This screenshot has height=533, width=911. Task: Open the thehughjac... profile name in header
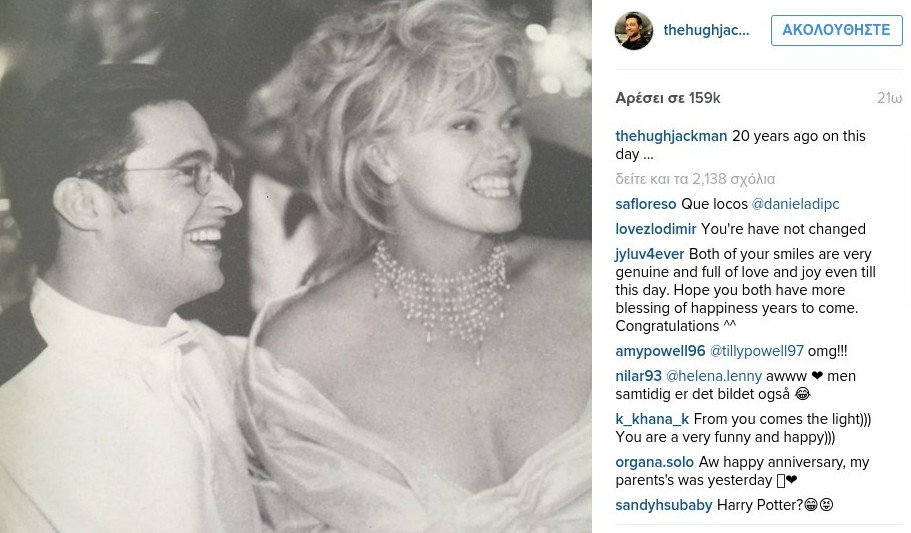click(x=706, y=30)
